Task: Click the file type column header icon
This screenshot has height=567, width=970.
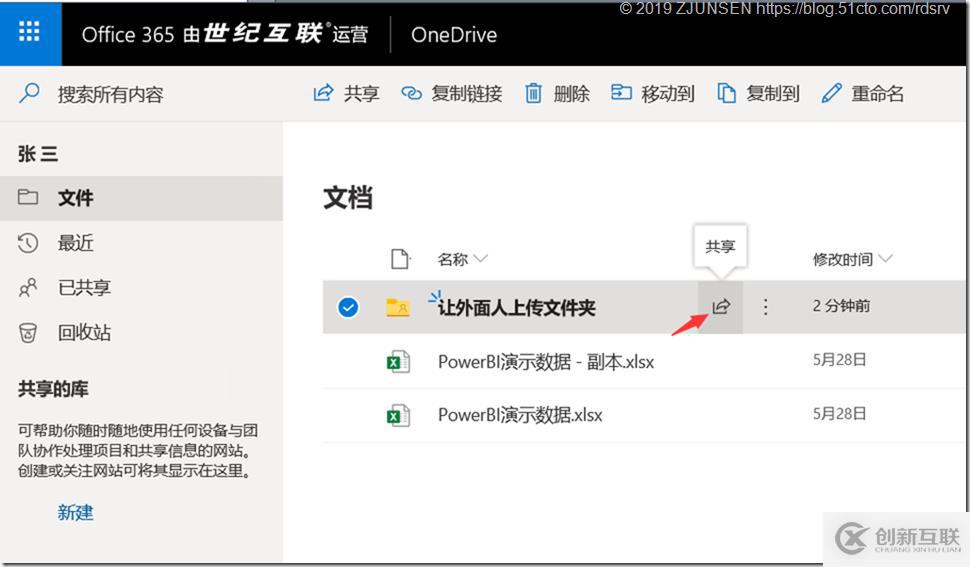Action: coord(400,259)
